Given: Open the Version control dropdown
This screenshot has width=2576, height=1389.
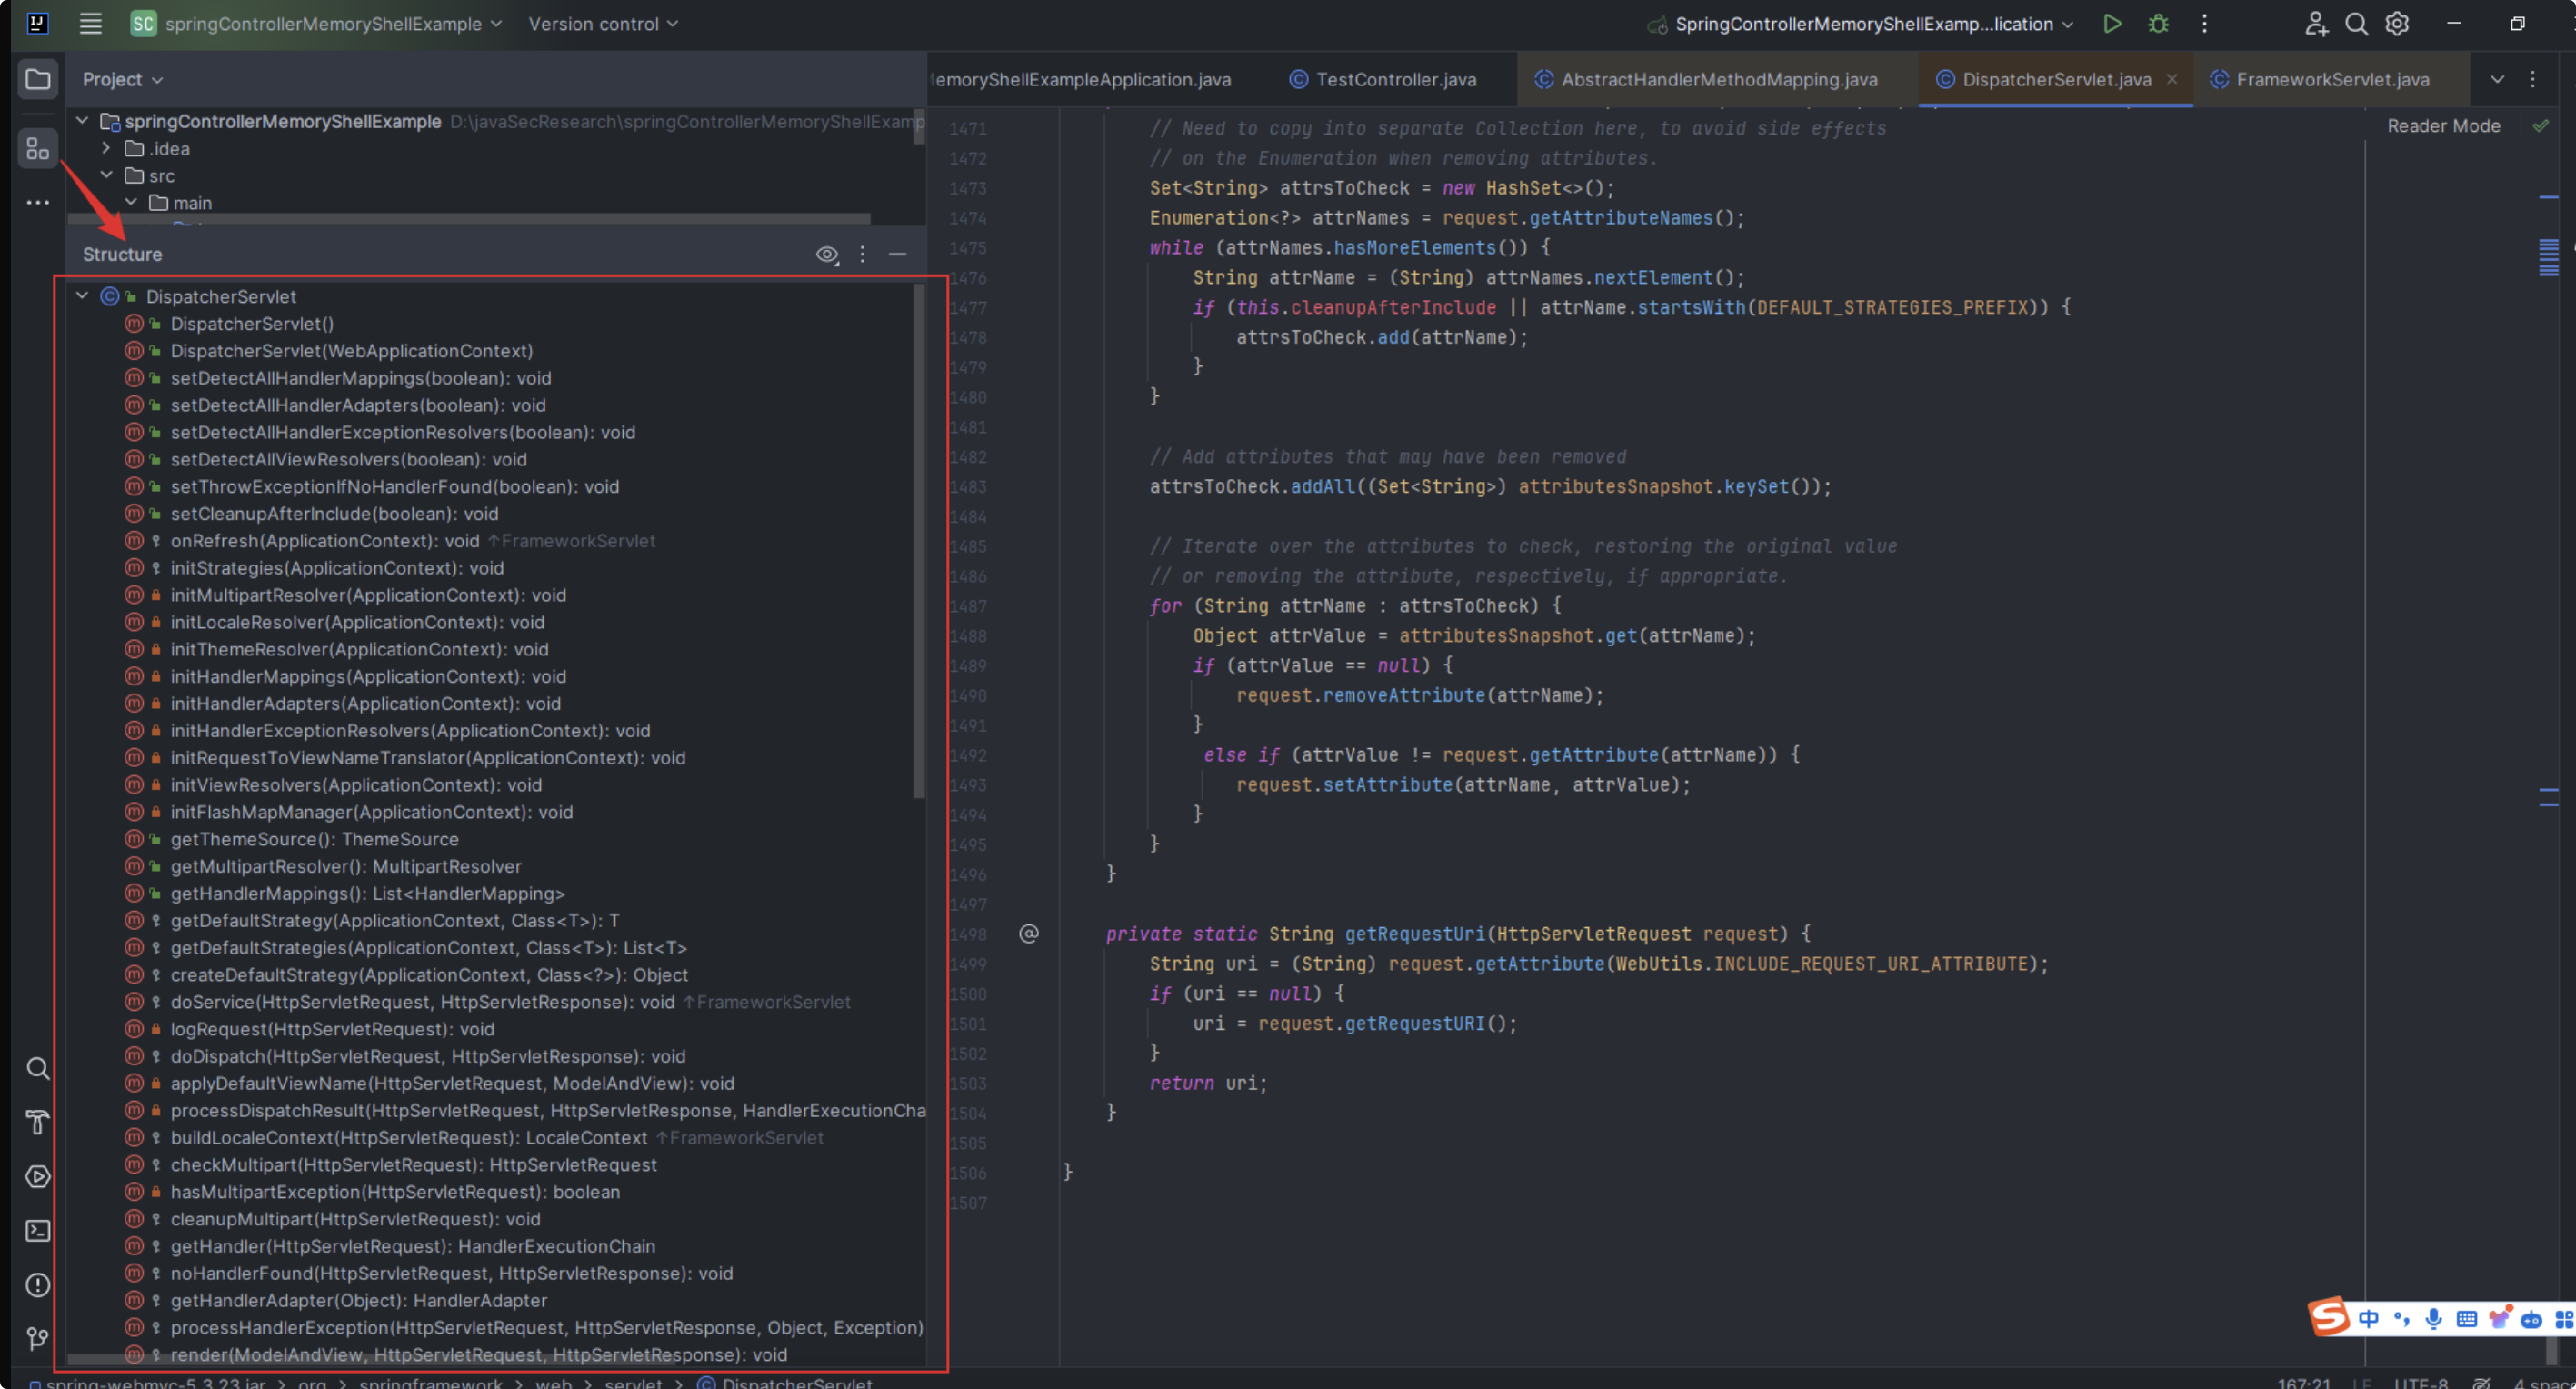Looking at the screenshot, I should (x=603, y=24).
